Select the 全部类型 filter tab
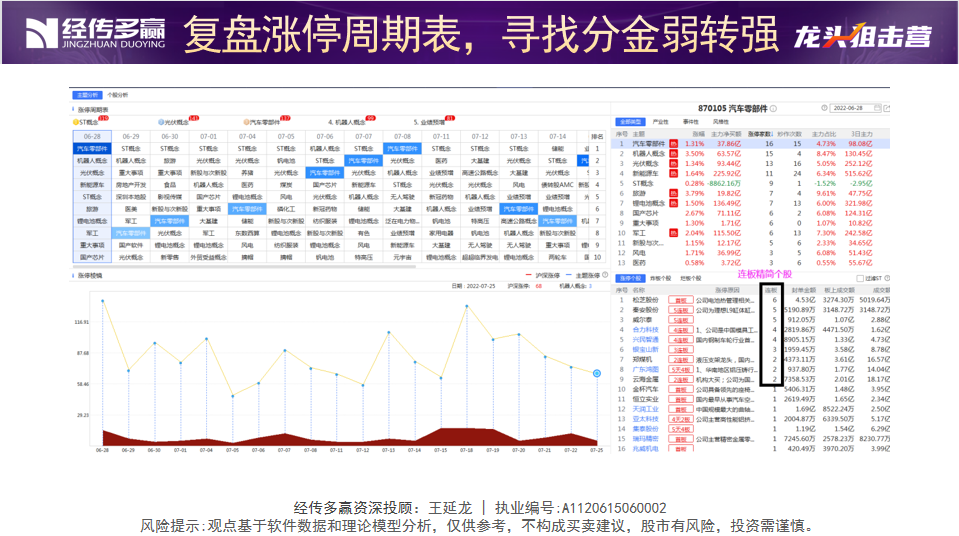959x536 pixels. pyautogui.click(x=629, y=122)
